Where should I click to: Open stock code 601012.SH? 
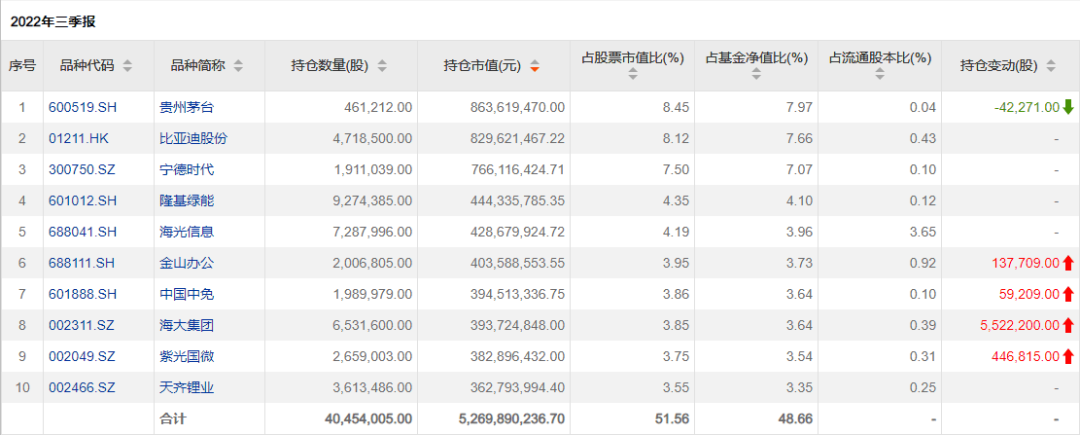(x=83, y=201)
